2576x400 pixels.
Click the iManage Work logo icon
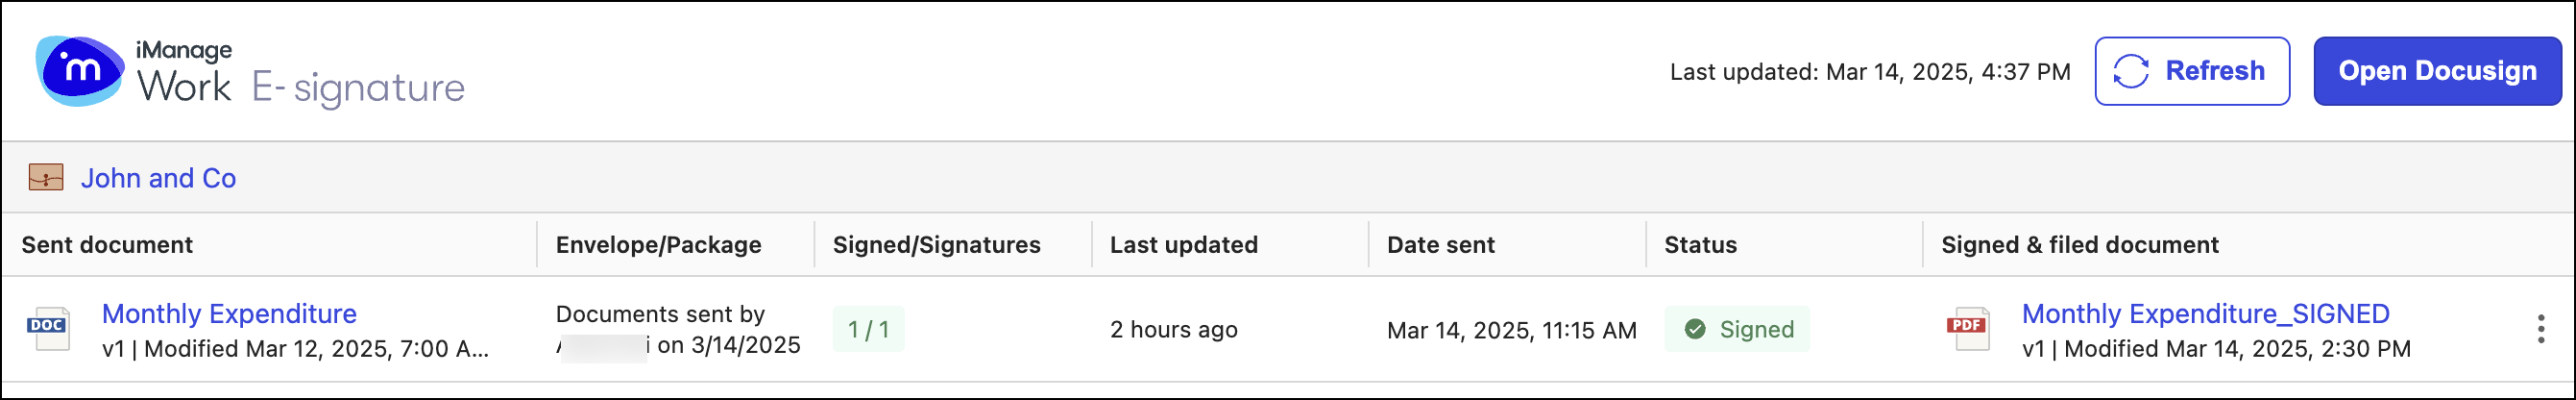[79, 70]
